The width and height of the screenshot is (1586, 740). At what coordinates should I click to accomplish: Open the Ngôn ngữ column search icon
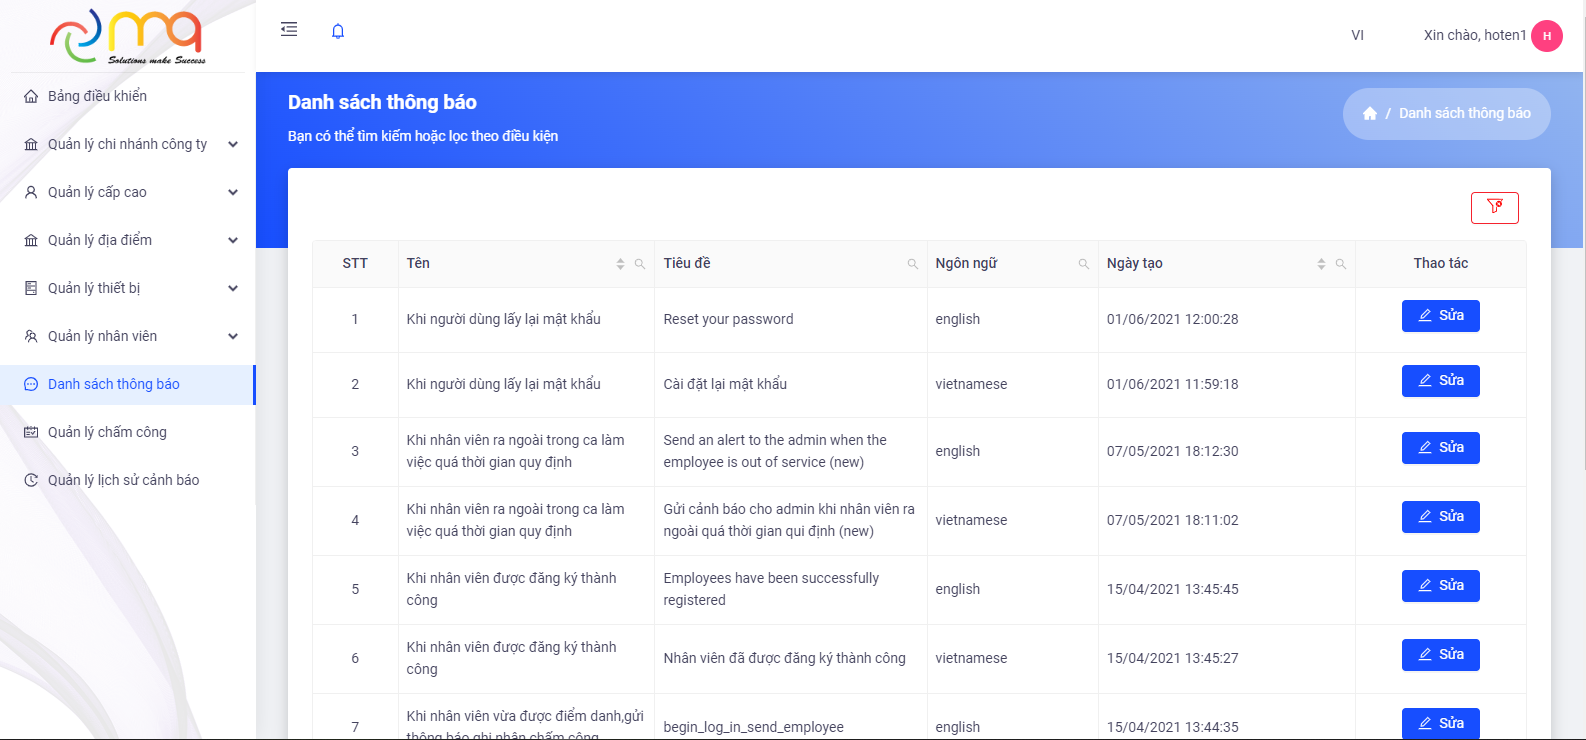click(1084, 264)
